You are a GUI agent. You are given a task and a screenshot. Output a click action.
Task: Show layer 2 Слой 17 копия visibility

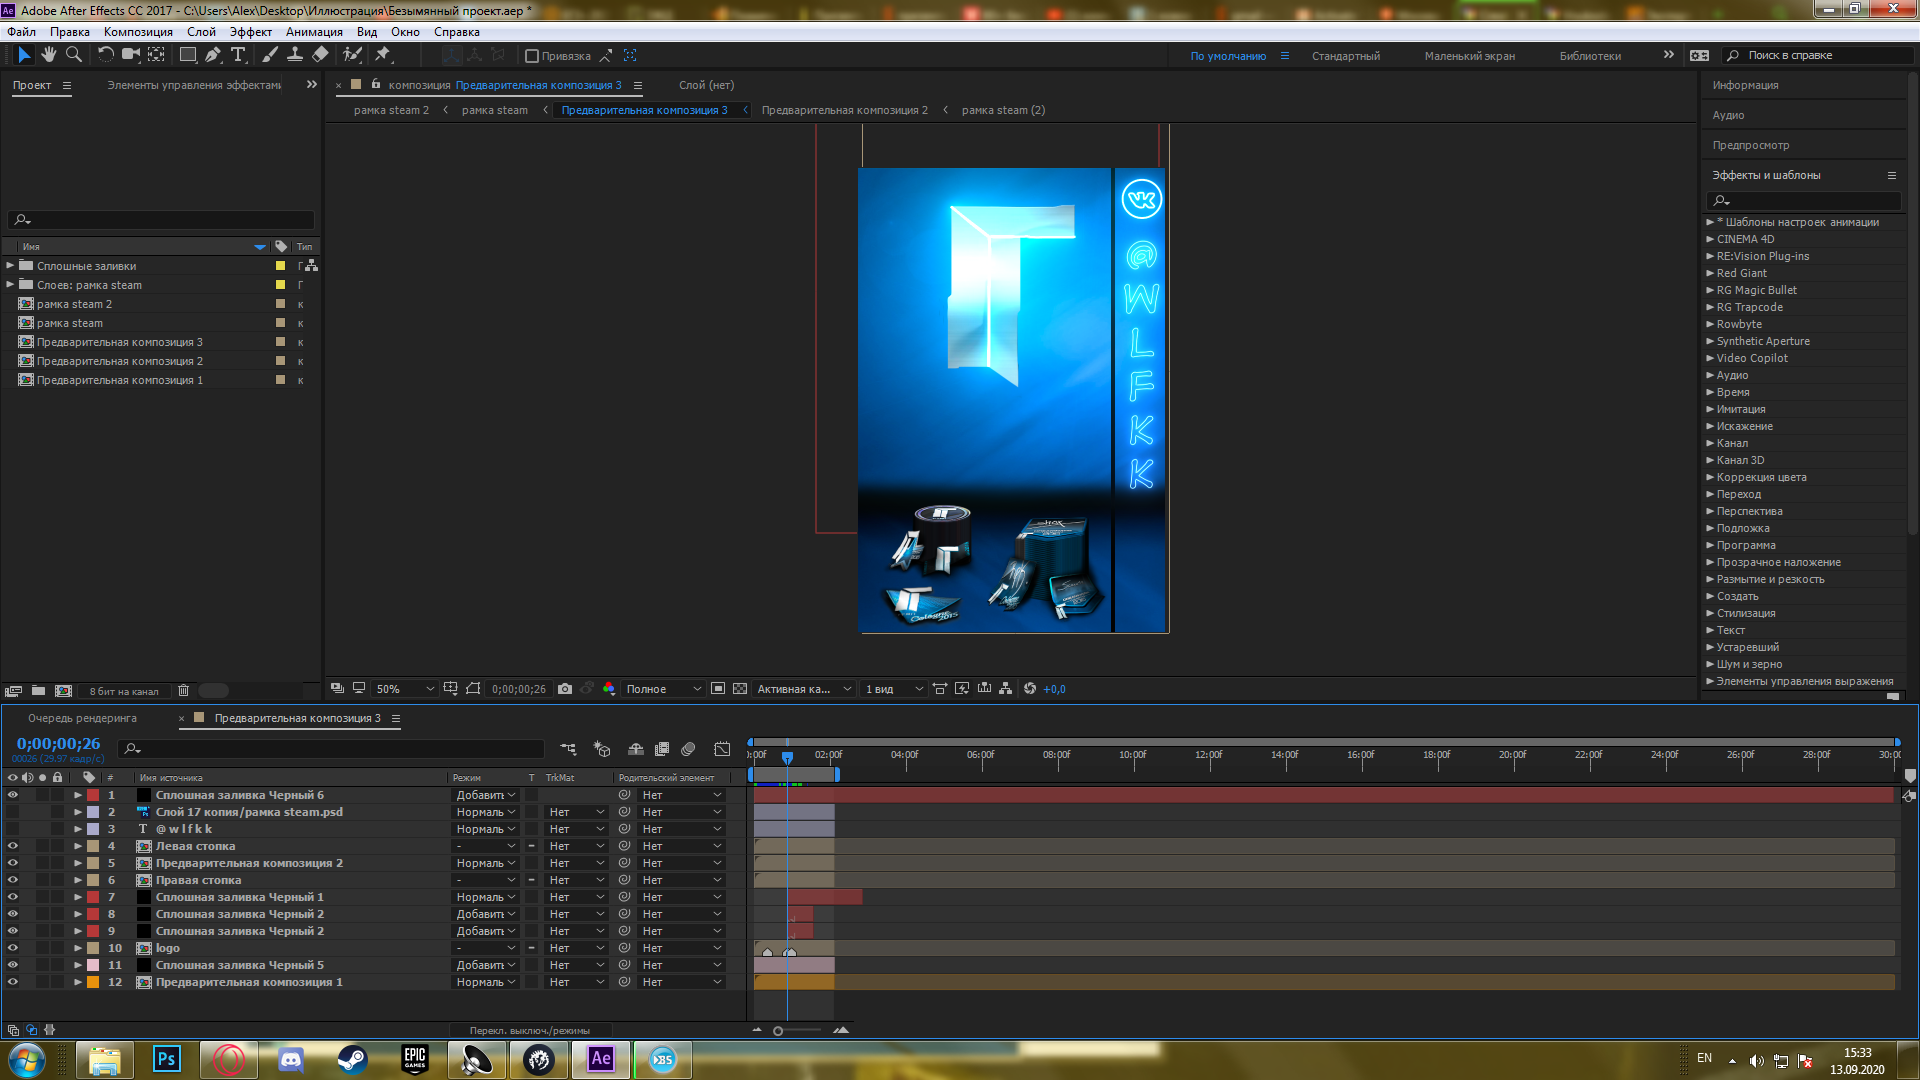click(x=13, y=812)
